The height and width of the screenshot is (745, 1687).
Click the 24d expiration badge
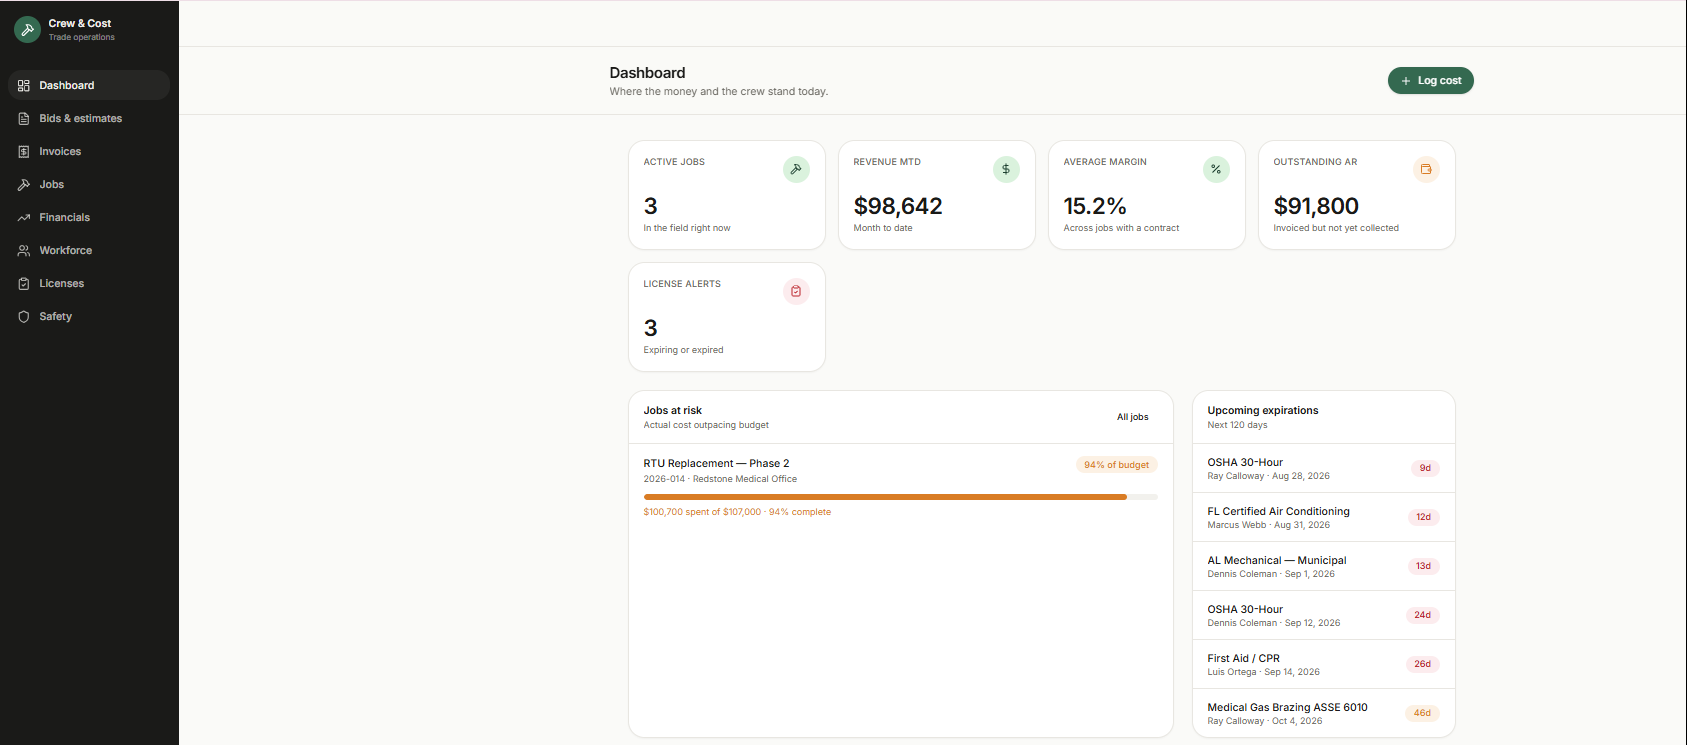coord(1422,615)
